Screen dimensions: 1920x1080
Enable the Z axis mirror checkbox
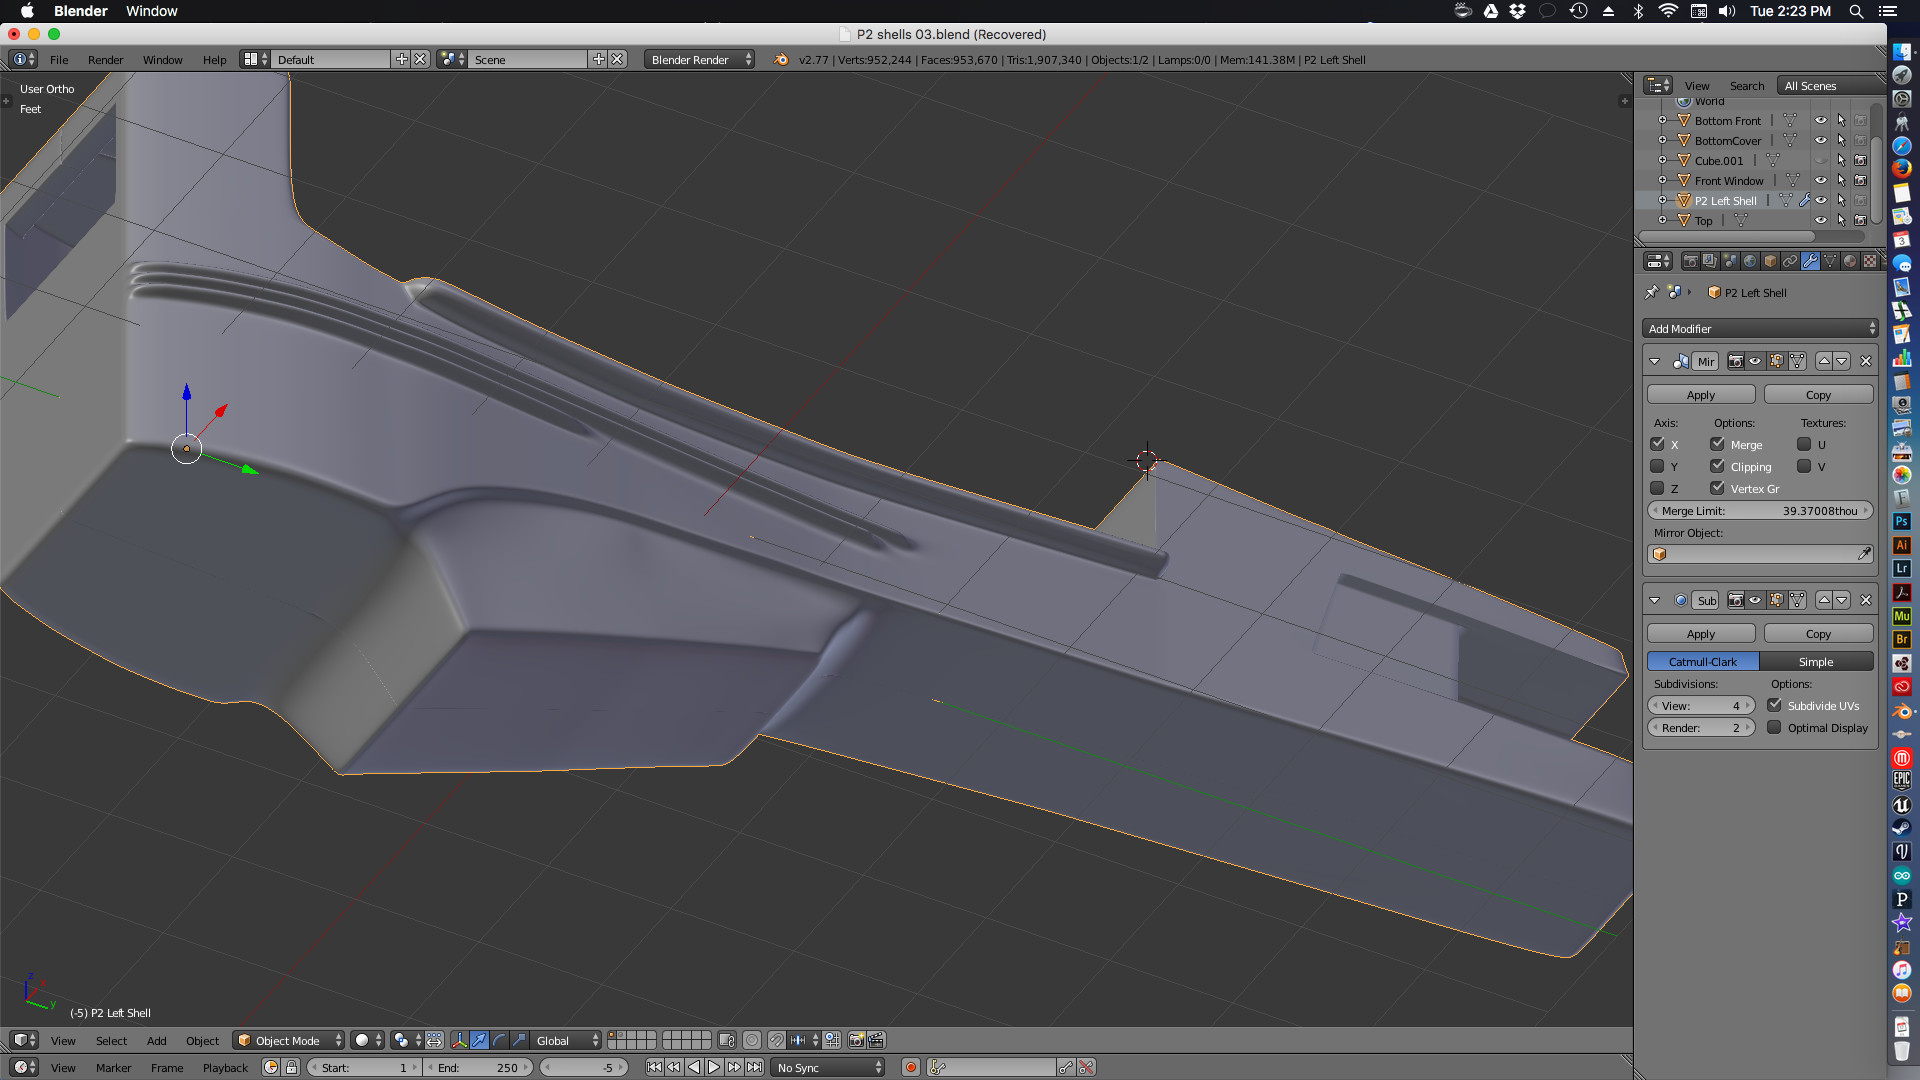pos(1657,488)
